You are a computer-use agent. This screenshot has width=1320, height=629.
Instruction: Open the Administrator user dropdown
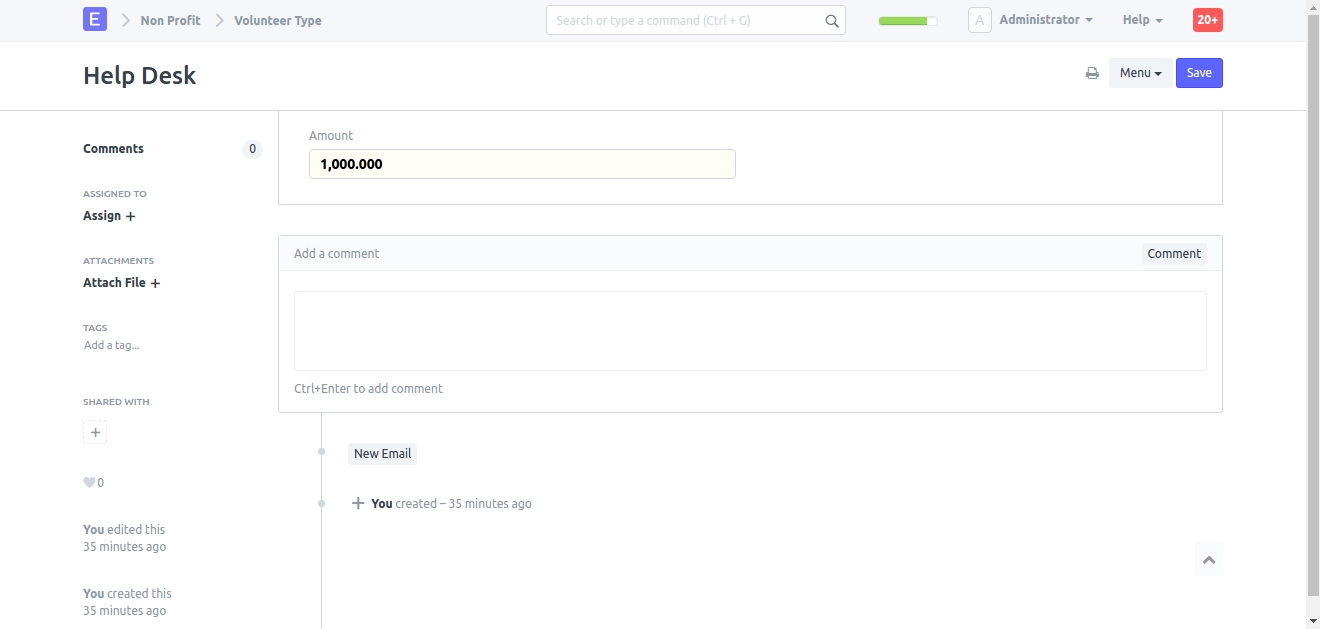1045,20
